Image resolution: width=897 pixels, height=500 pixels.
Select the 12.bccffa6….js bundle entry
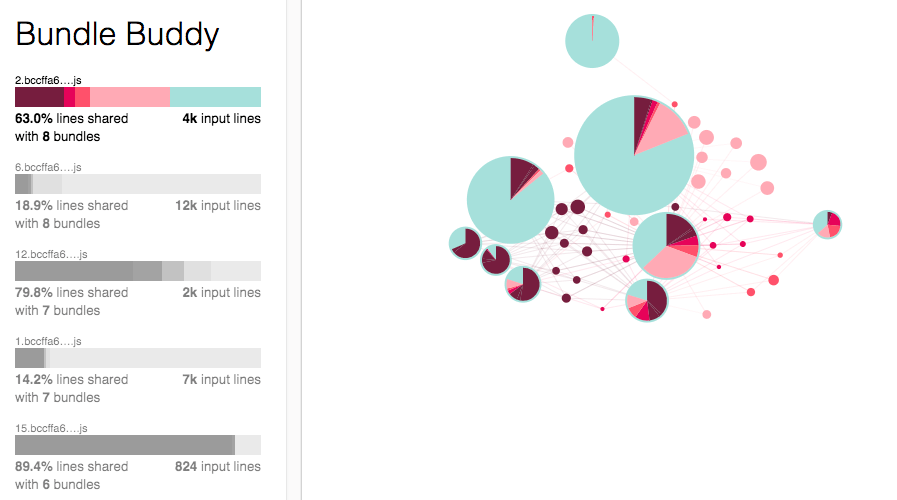click(138, 283)
